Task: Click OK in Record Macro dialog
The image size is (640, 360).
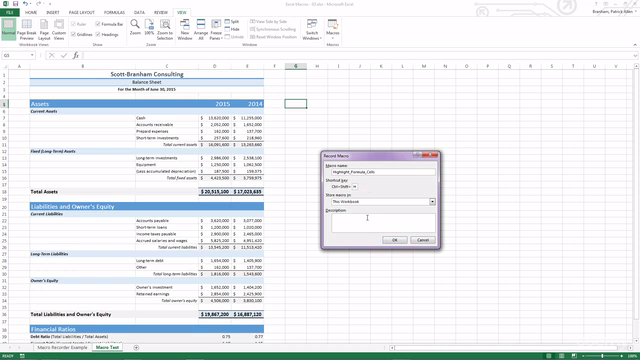Action: click(395, 240)
